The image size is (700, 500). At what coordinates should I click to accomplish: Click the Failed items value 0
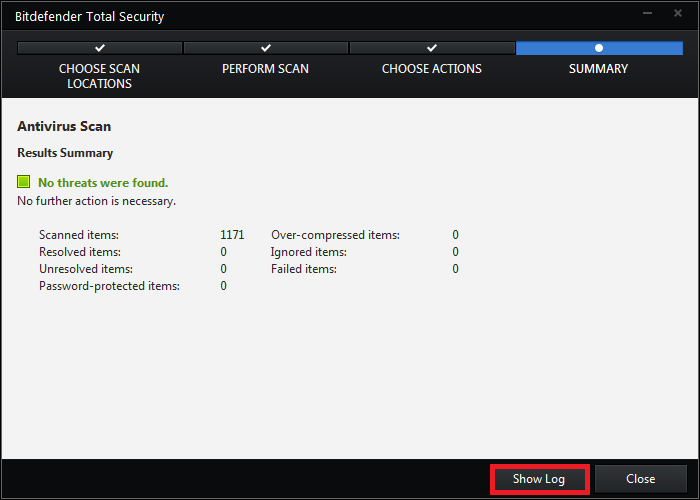point(455,269)
